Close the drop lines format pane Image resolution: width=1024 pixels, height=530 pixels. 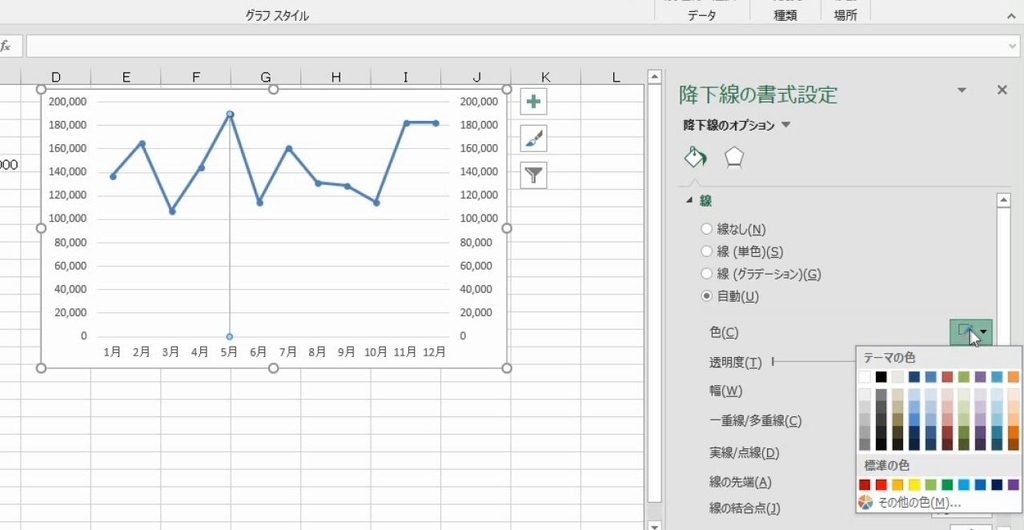point(1002,90)
